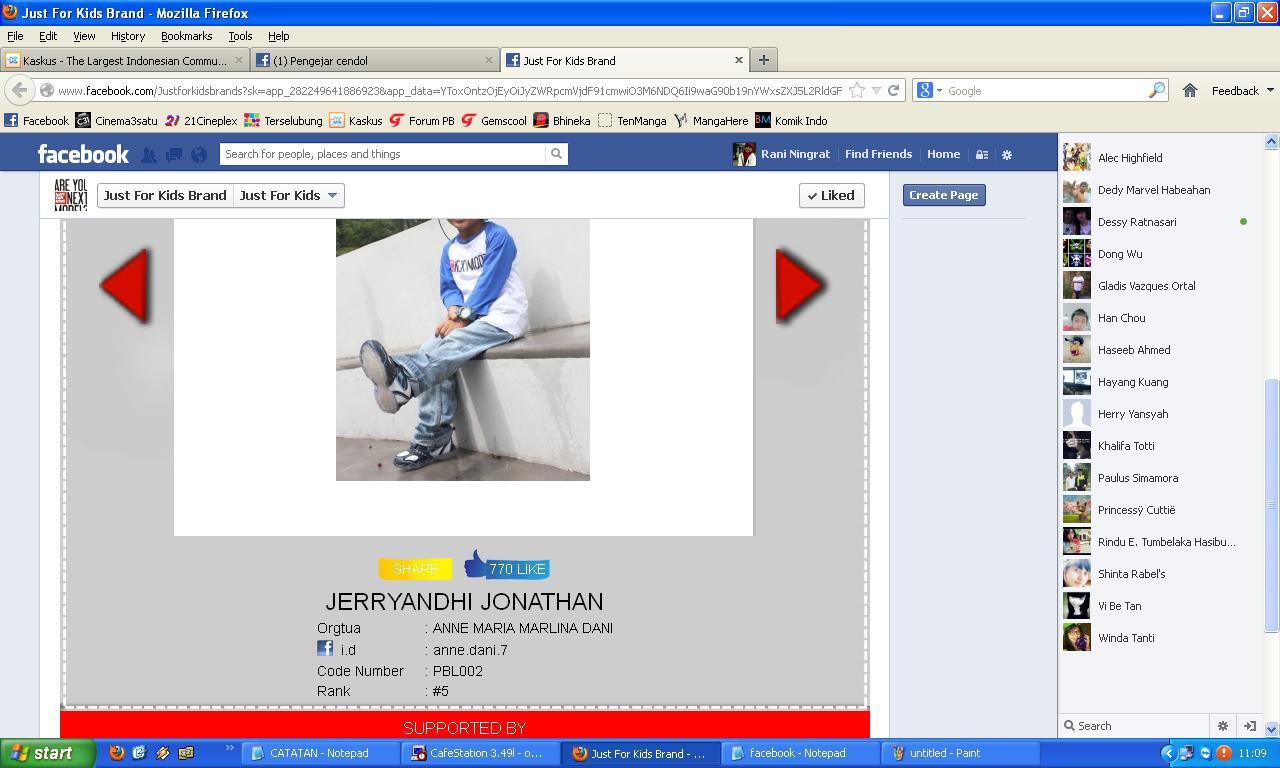Toggle the Liked button off
The width and height of the screenshot is (1280, 768).
tap(831, 195)
